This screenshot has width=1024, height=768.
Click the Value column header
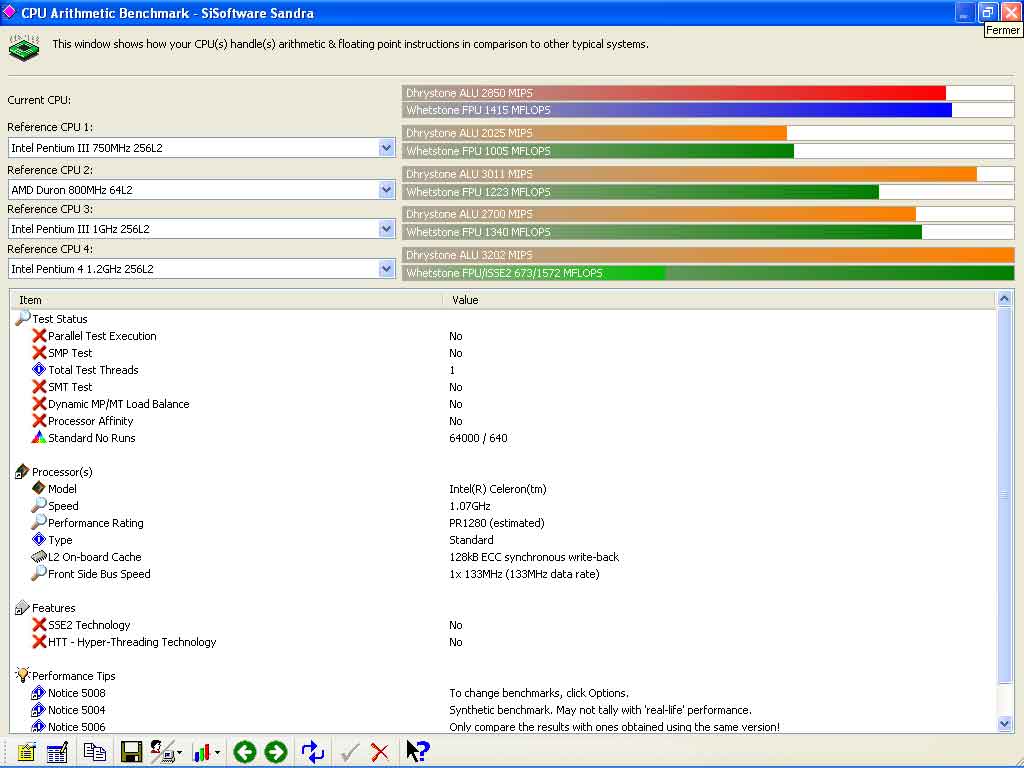718,300
